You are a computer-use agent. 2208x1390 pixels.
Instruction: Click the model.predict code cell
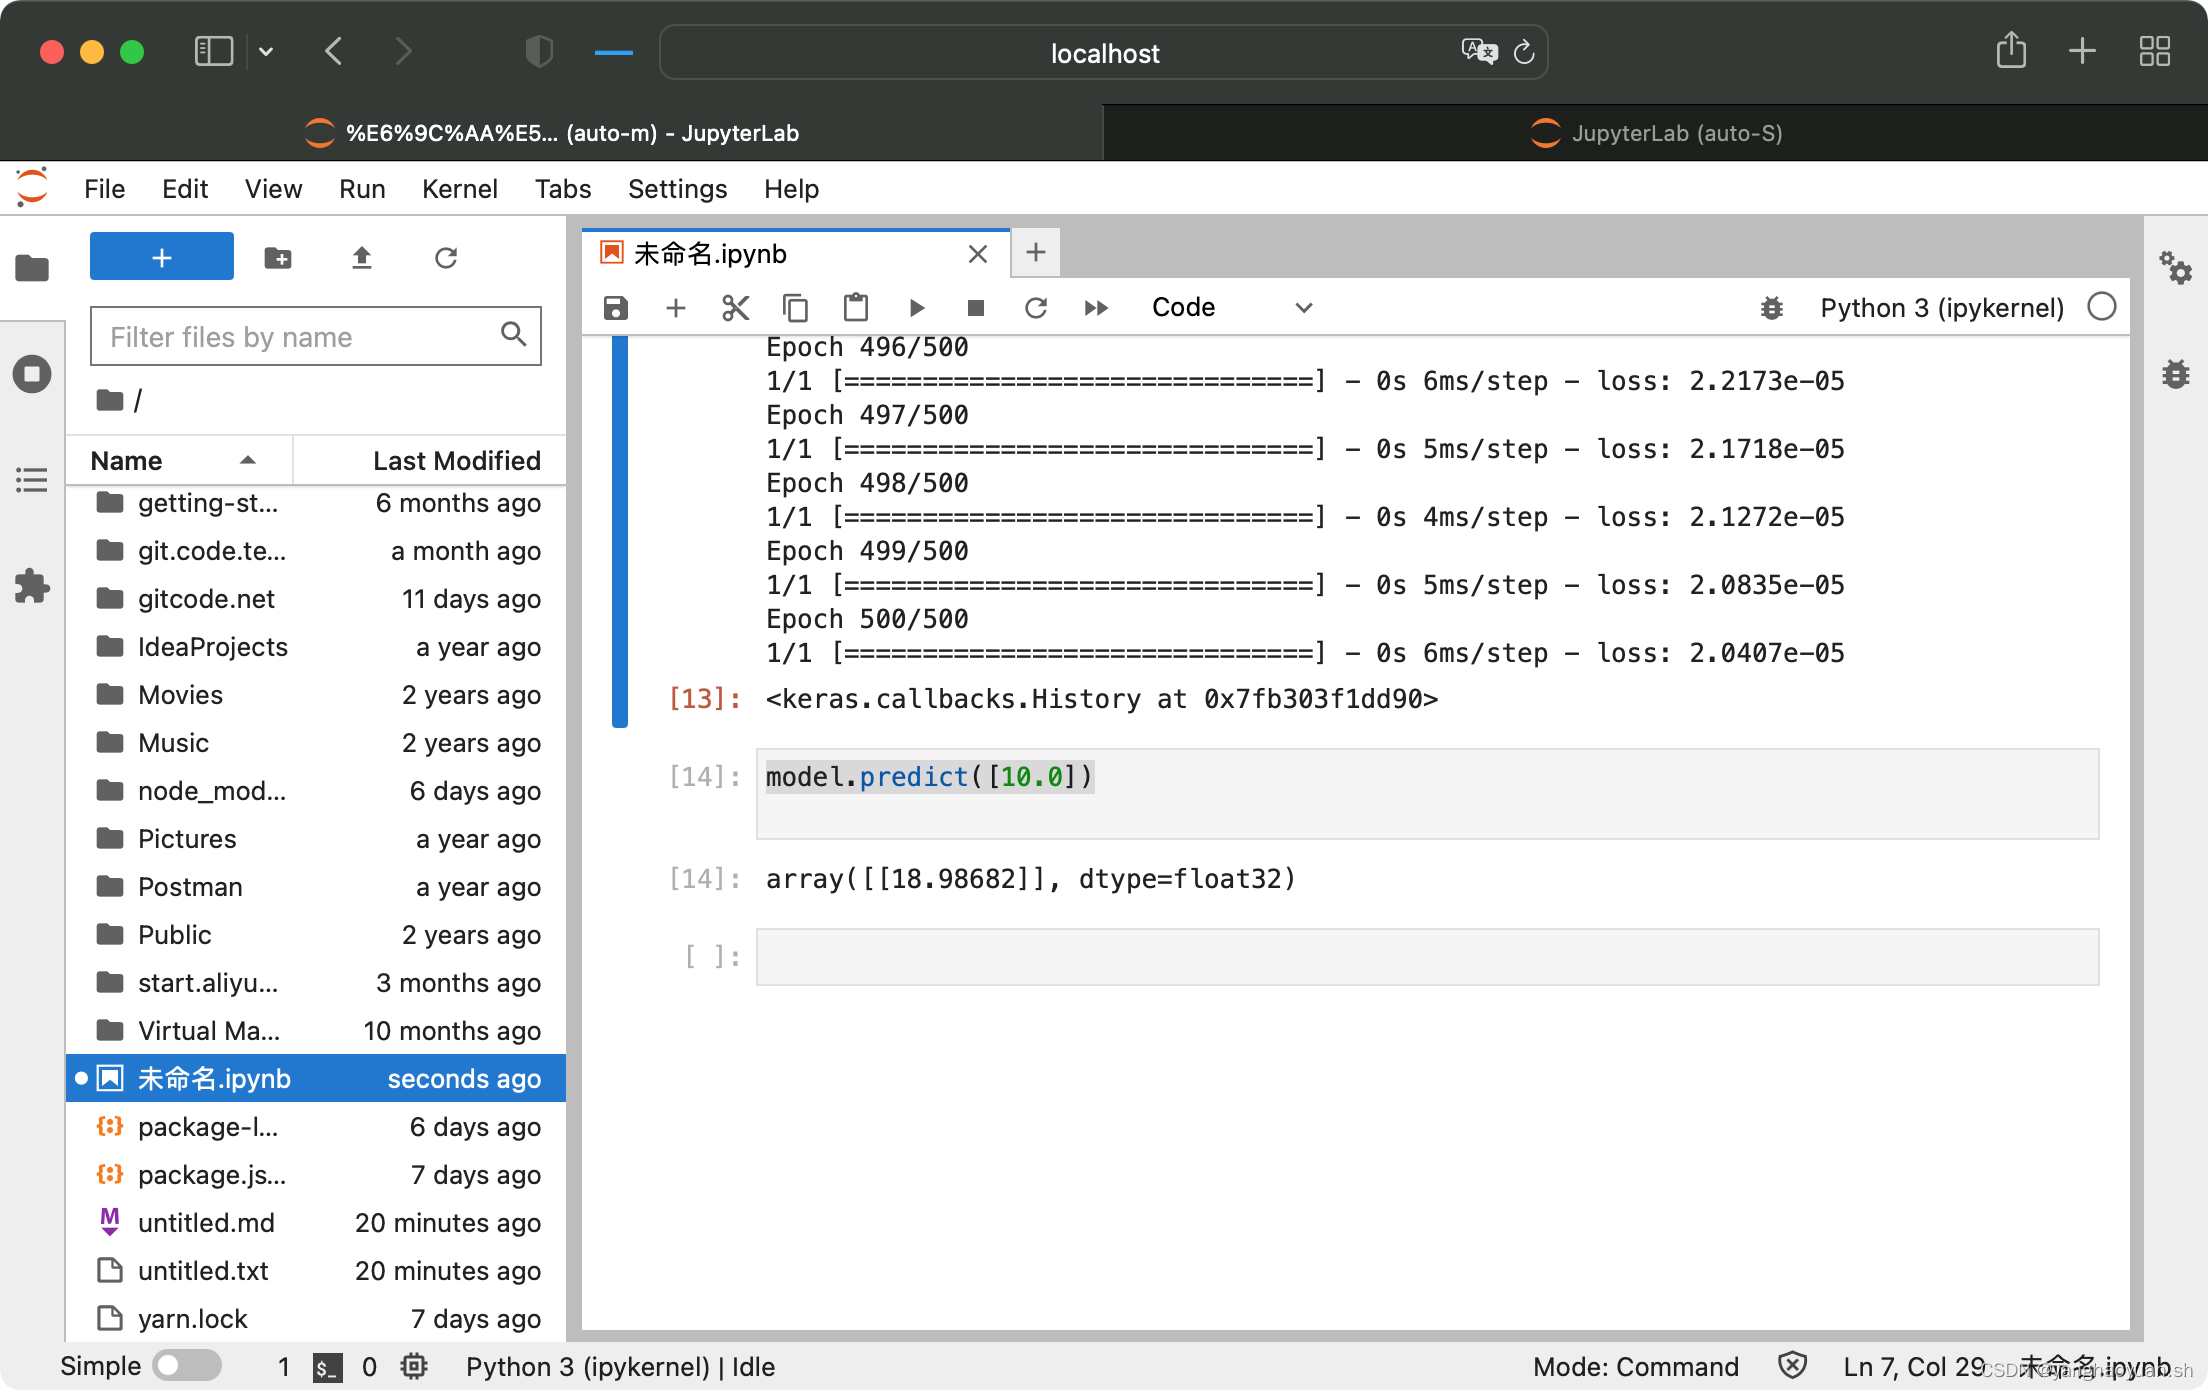coord(1427,794)
